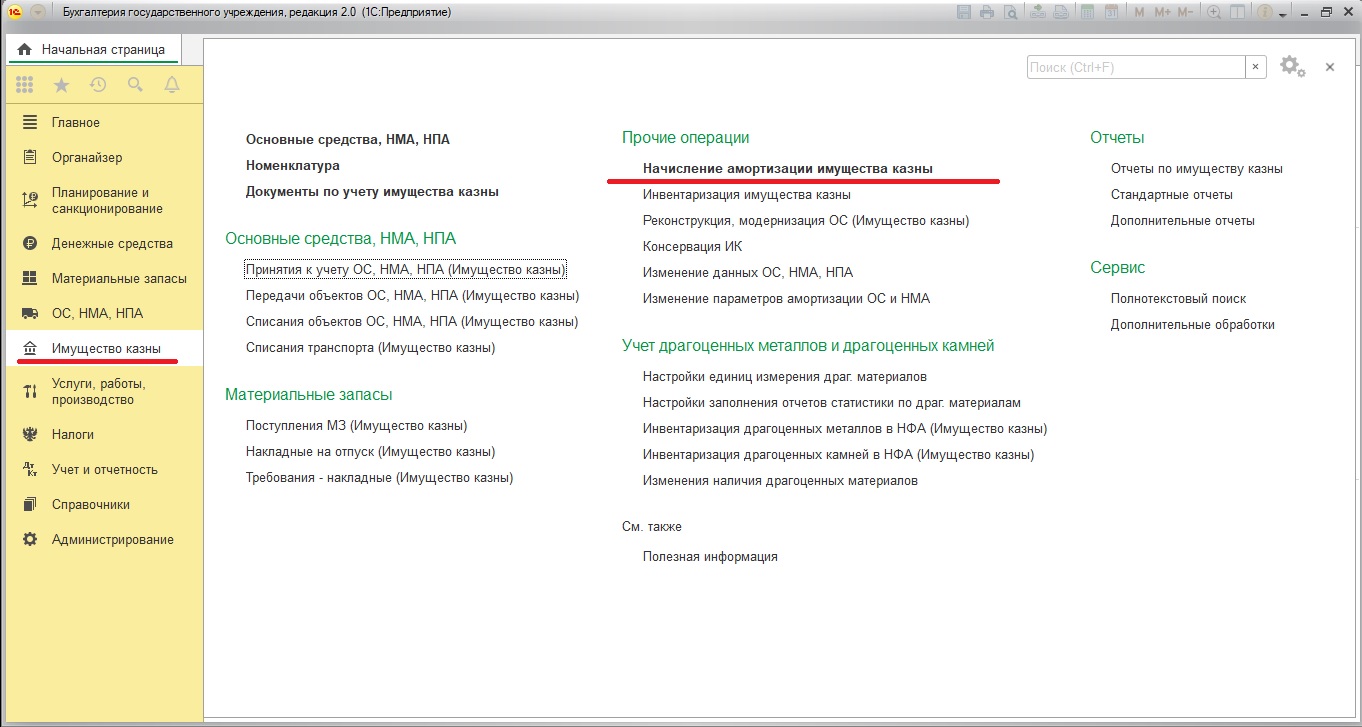
Task: Click the Поиск (Ctrl+F) search field
Action: [1134, 67]
